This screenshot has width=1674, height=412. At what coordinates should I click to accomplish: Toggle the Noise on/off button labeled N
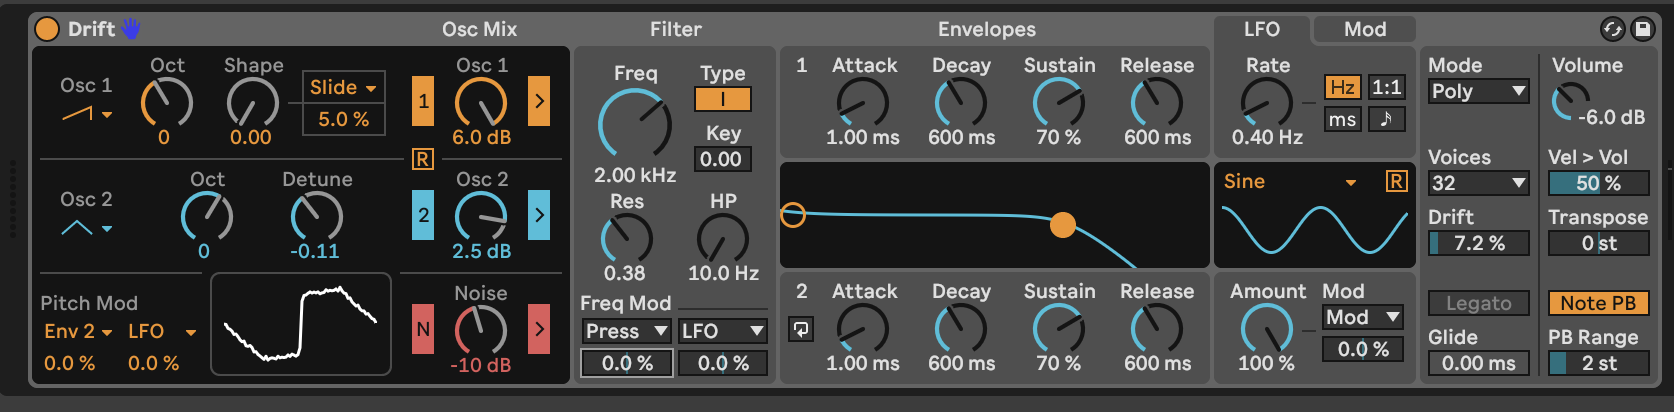[423, 329]
